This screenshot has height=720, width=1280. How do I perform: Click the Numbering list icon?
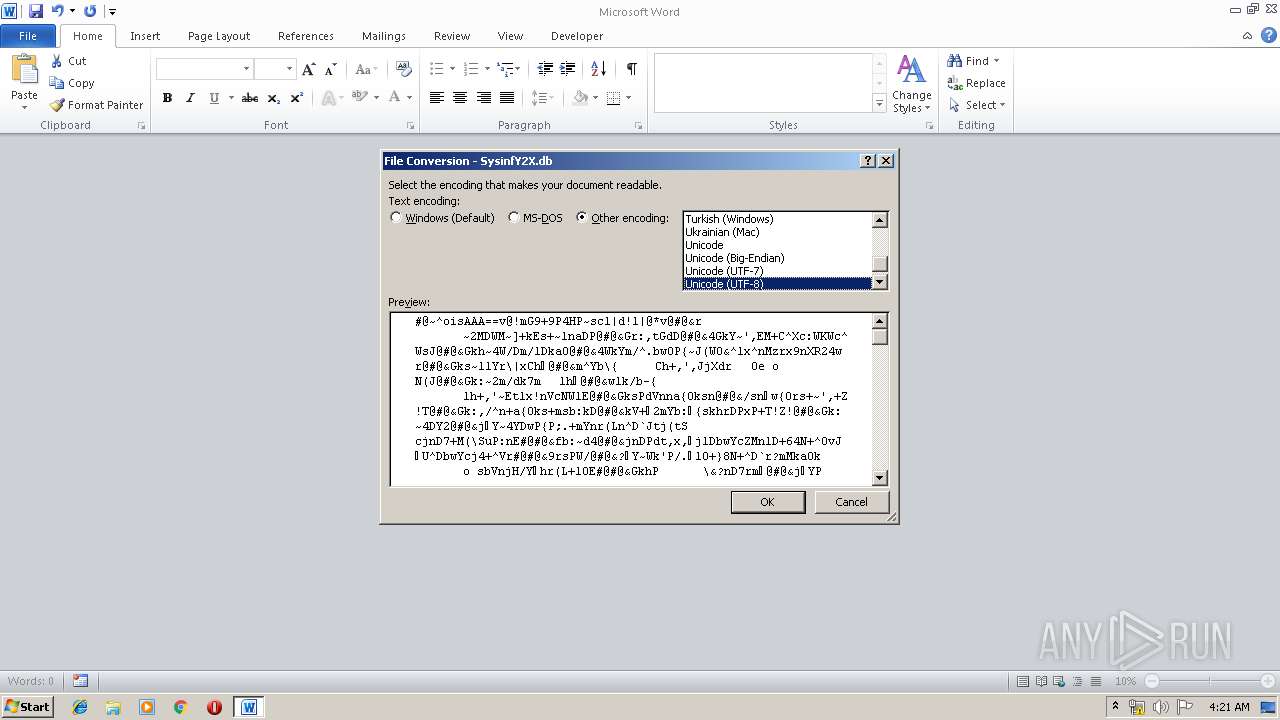coord(472,69)
